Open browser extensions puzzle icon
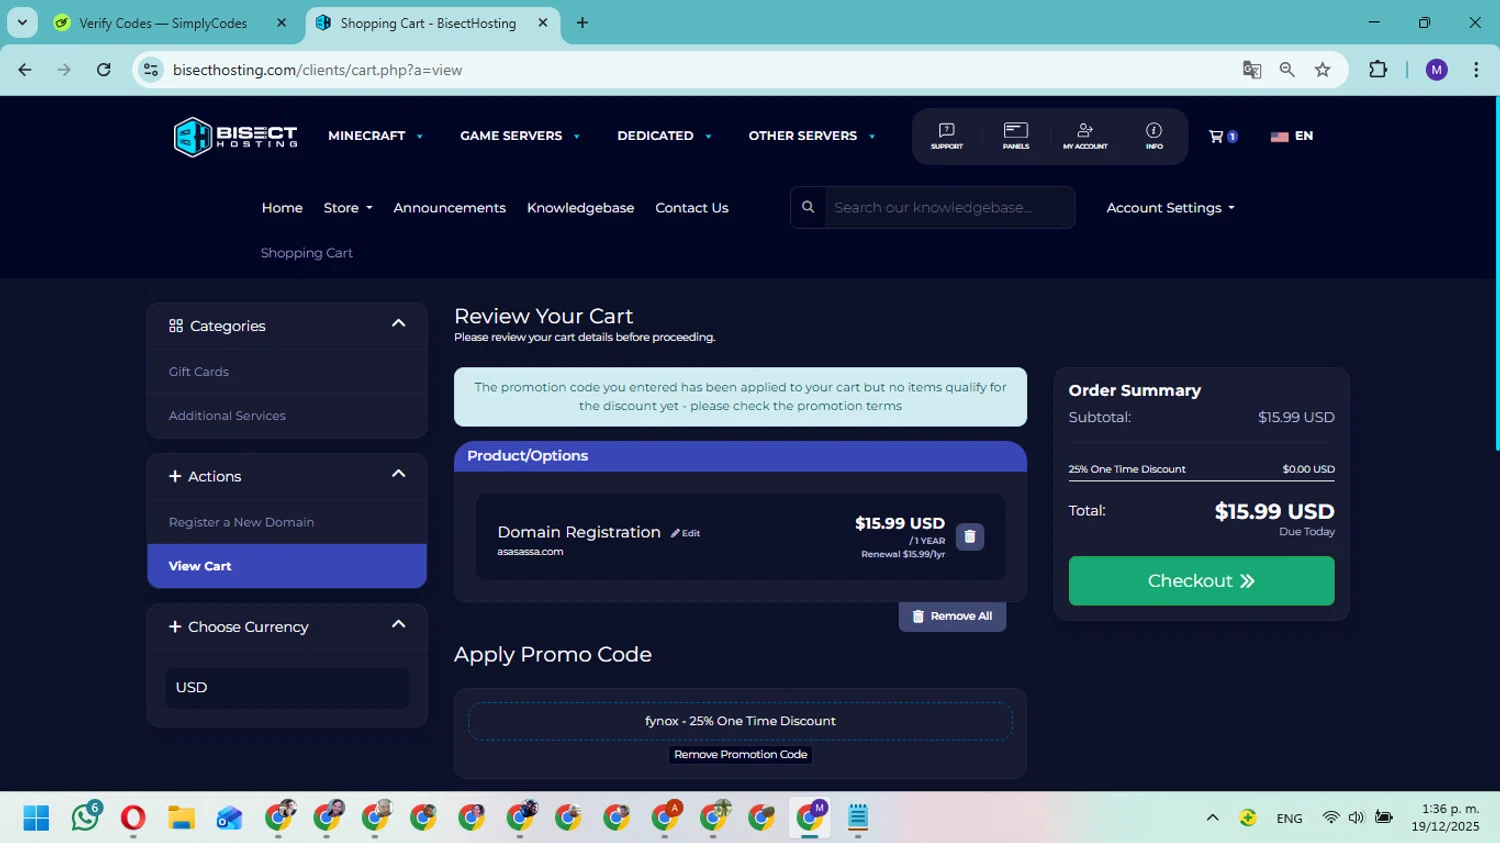 pyautogui.click(x=1378, y=70)
